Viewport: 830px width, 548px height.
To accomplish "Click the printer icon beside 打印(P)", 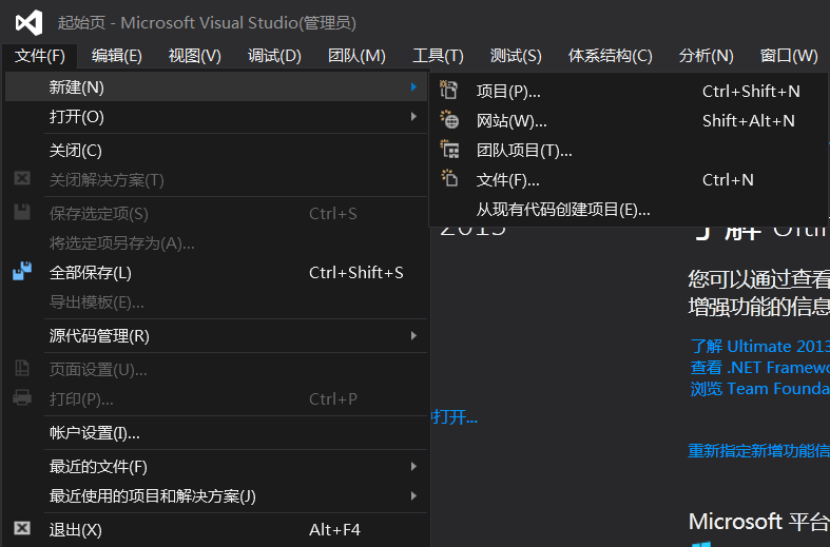I will 22,397.
